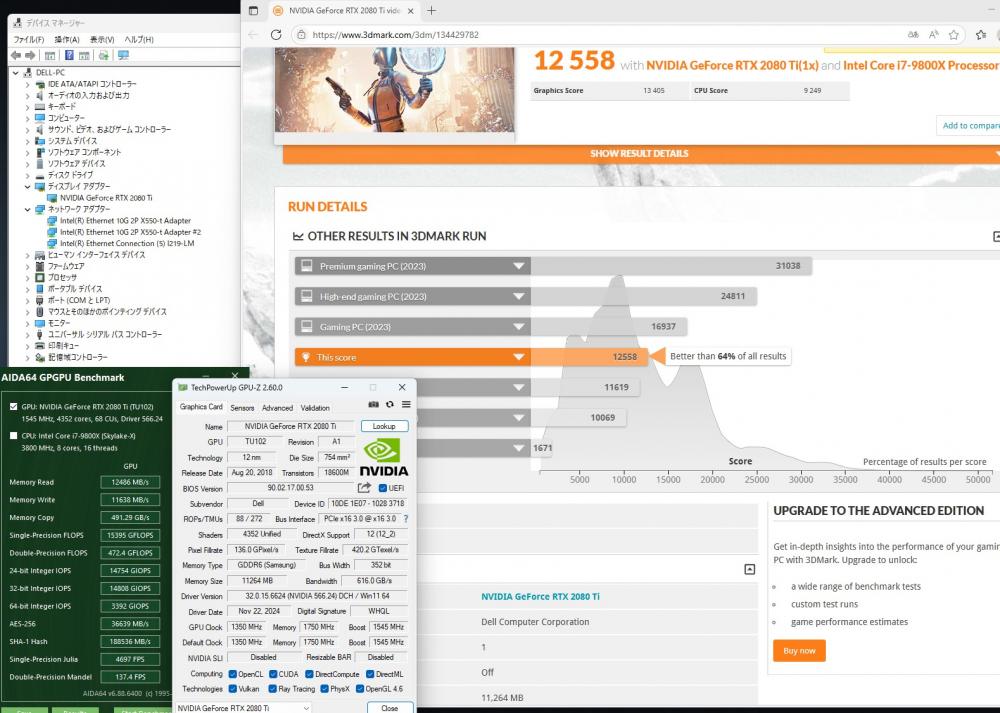Click Back arrow in Device Manager toolbar
The image size is (1000, 713).
tap(17, 55)
